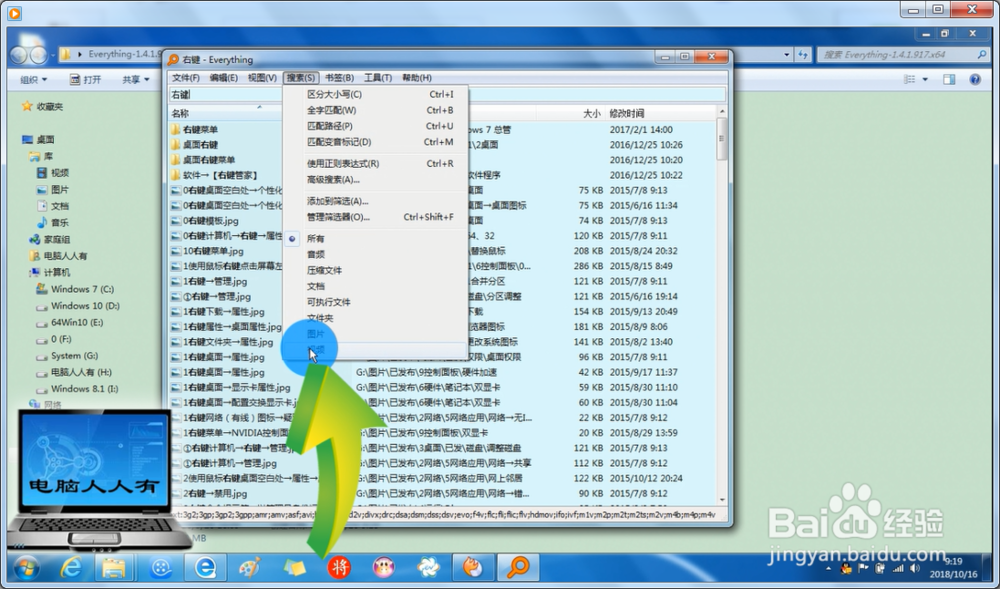Click the Explorer search box
The width and height of the screenshot is (1000, 589).
pos(904,55)
